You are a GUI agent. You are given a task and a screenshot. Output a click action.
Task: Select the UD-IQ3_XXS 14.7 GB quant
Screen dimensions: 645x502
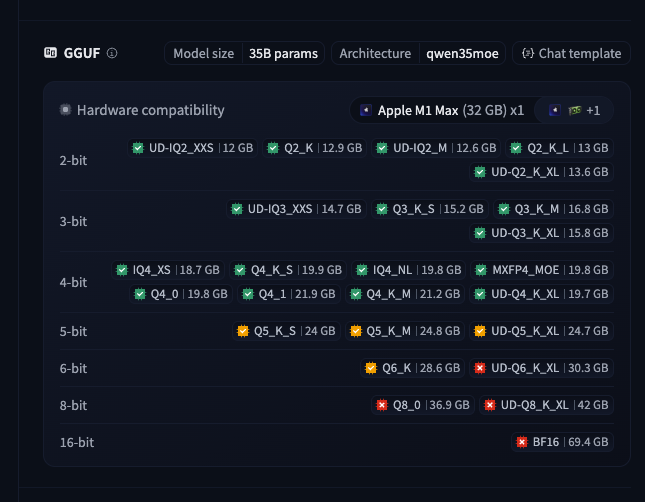pos(296,209)
